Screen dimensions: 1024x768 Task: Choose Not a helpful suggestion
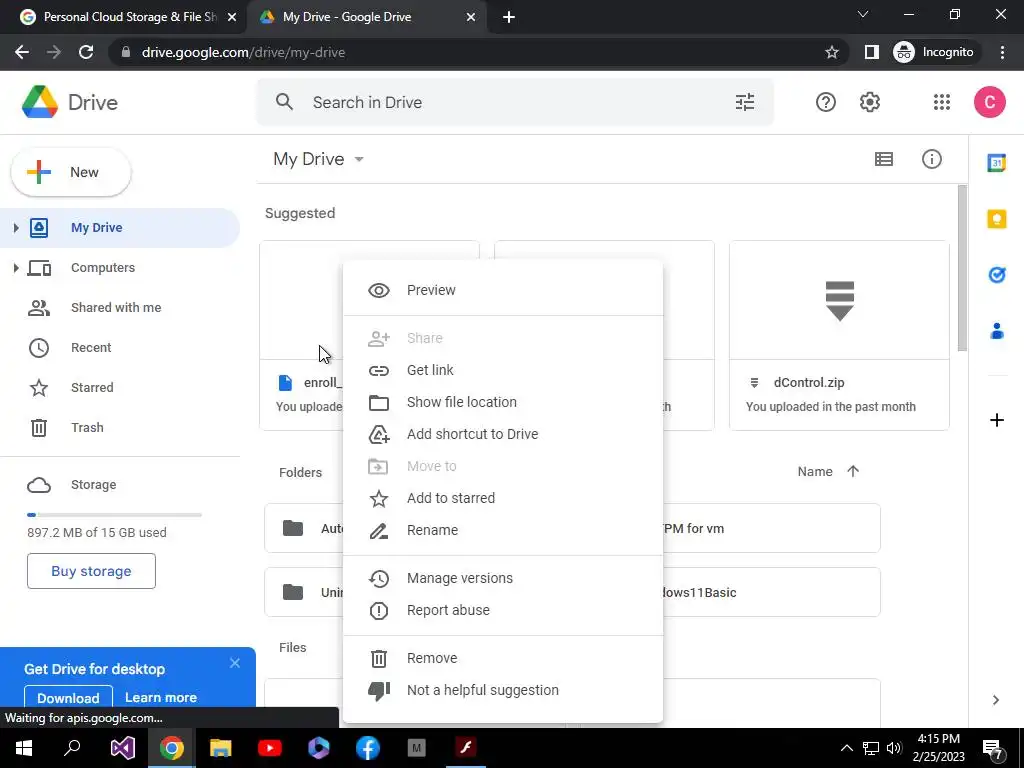tap(503, 690)
